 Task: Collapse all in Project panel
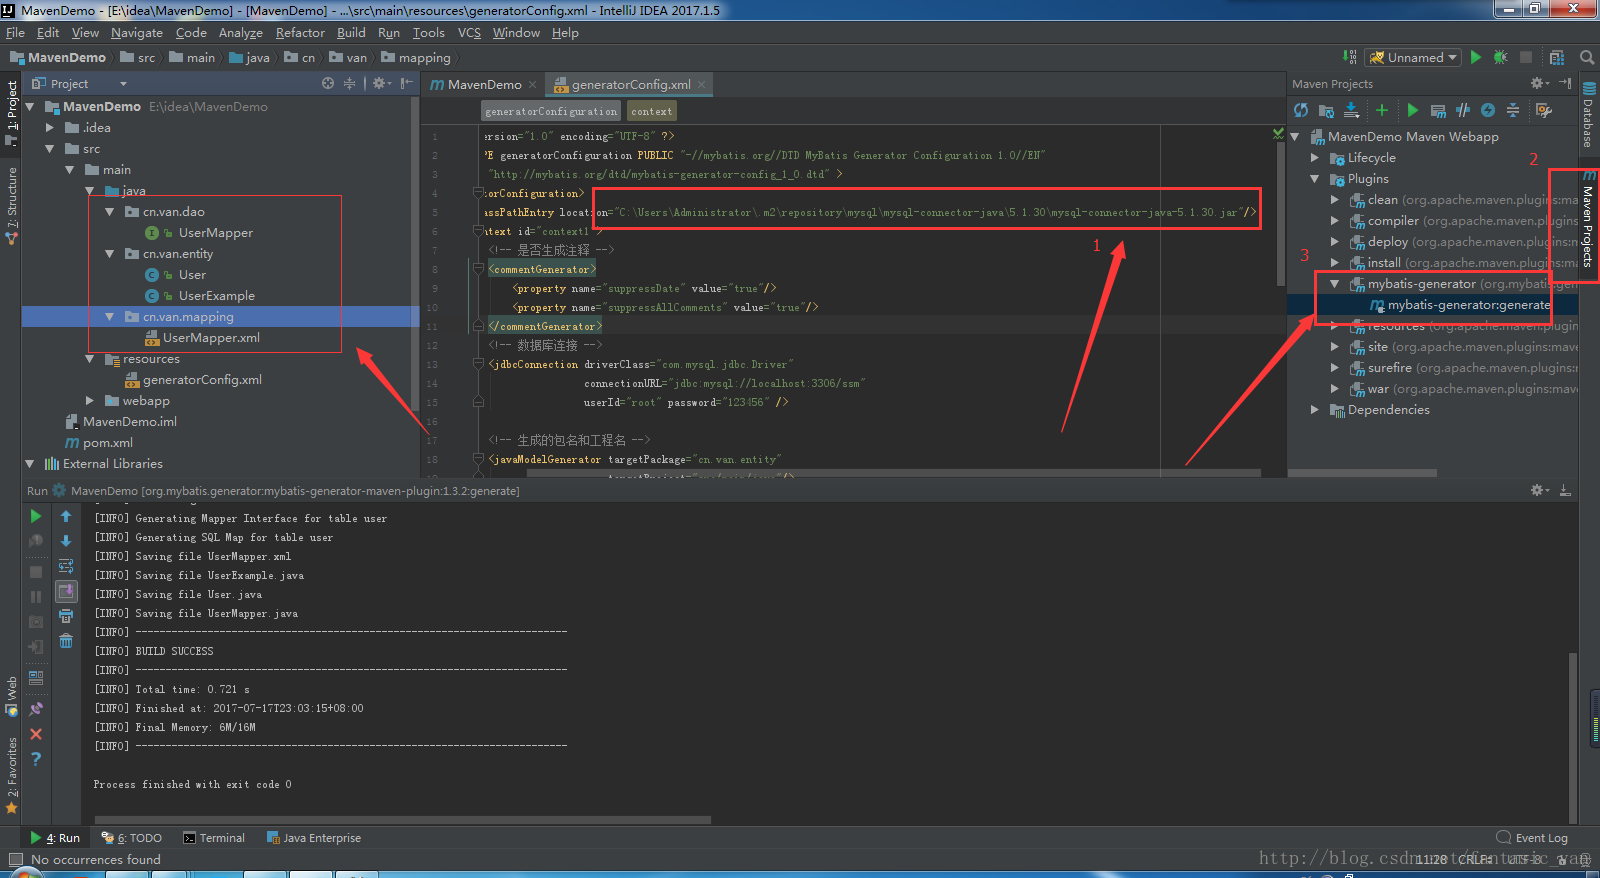coord(349,83)
